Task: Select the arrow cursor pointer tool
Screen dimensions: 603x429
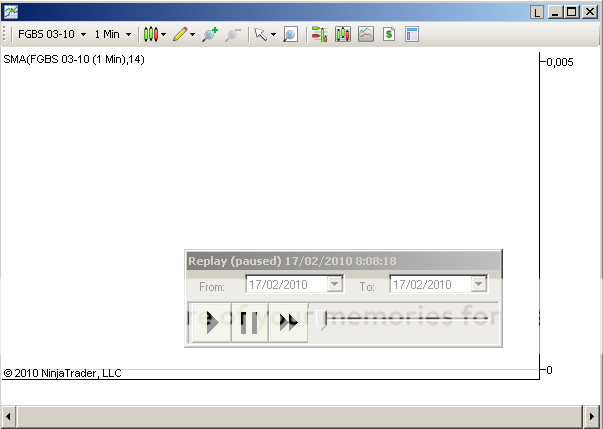Action: (261, 34)
